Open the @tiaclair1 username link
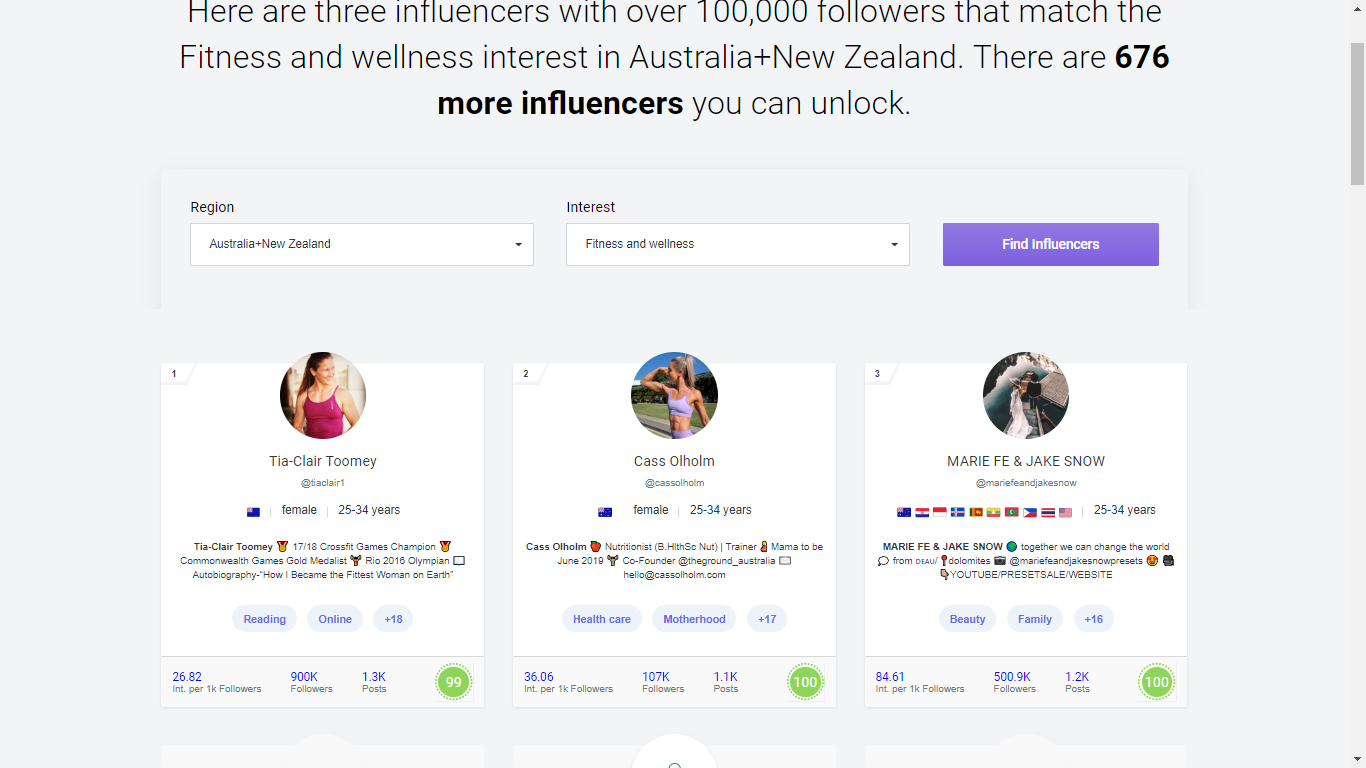Image resolution: width=1366 pixels, height=768 pixels. click(322, 482)
